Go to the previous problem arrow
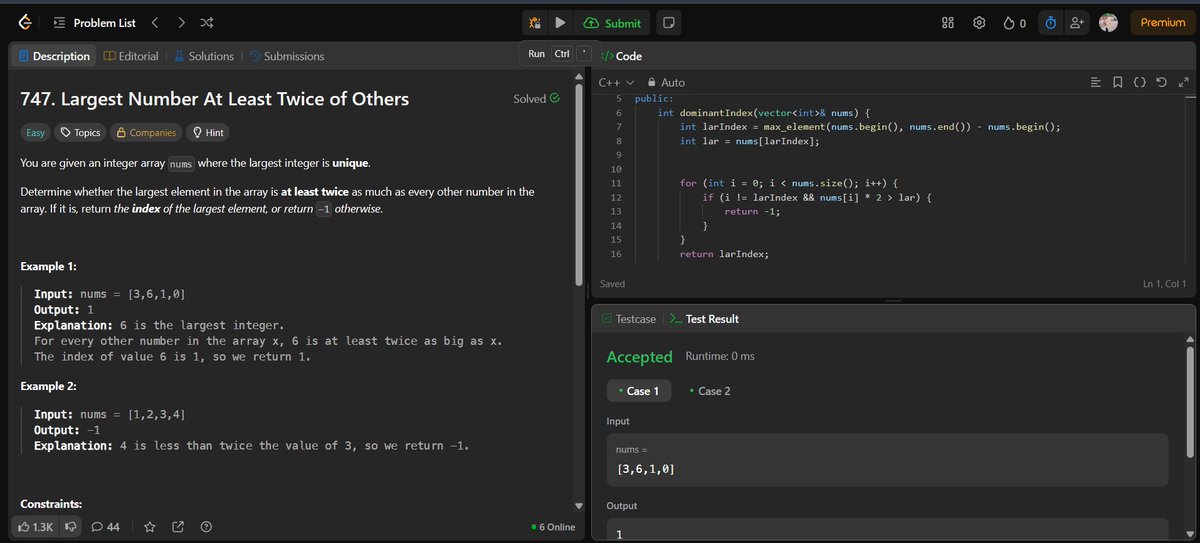This screenshot has height=543, width=1200. click(154, 22)
